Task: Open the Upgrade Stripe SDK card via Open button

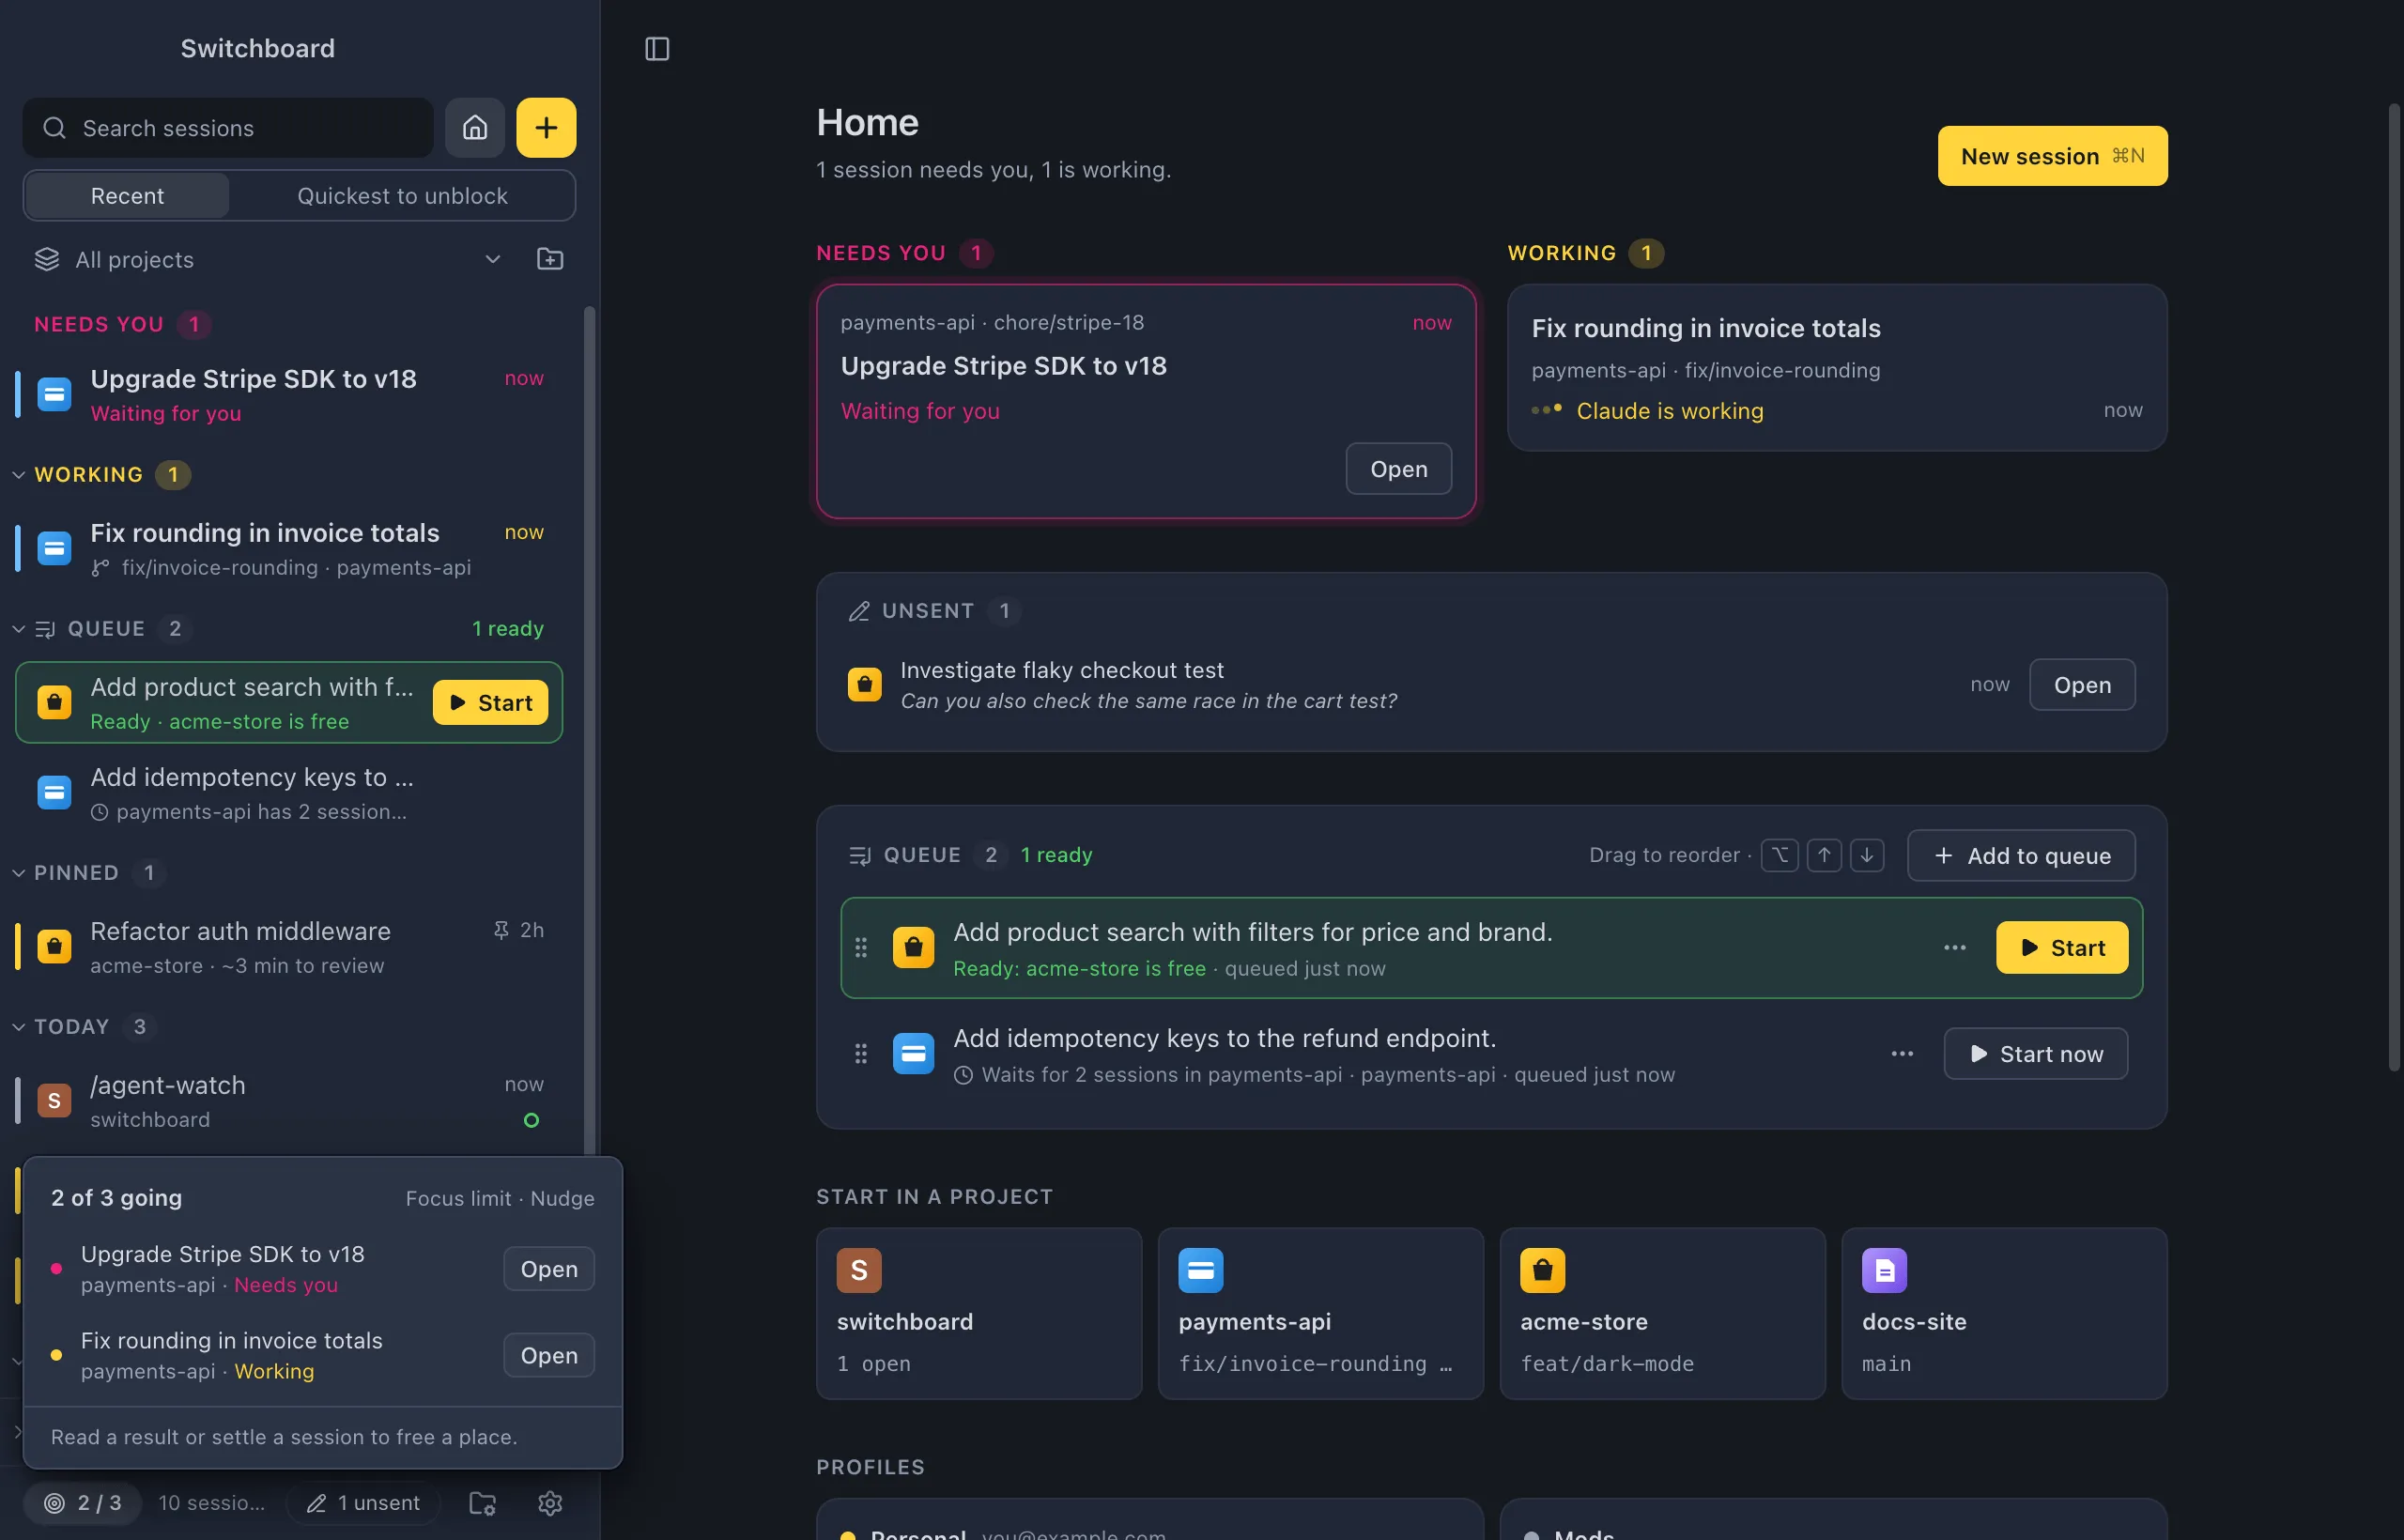Action: pyautogui.click(x=1398, y=469)
